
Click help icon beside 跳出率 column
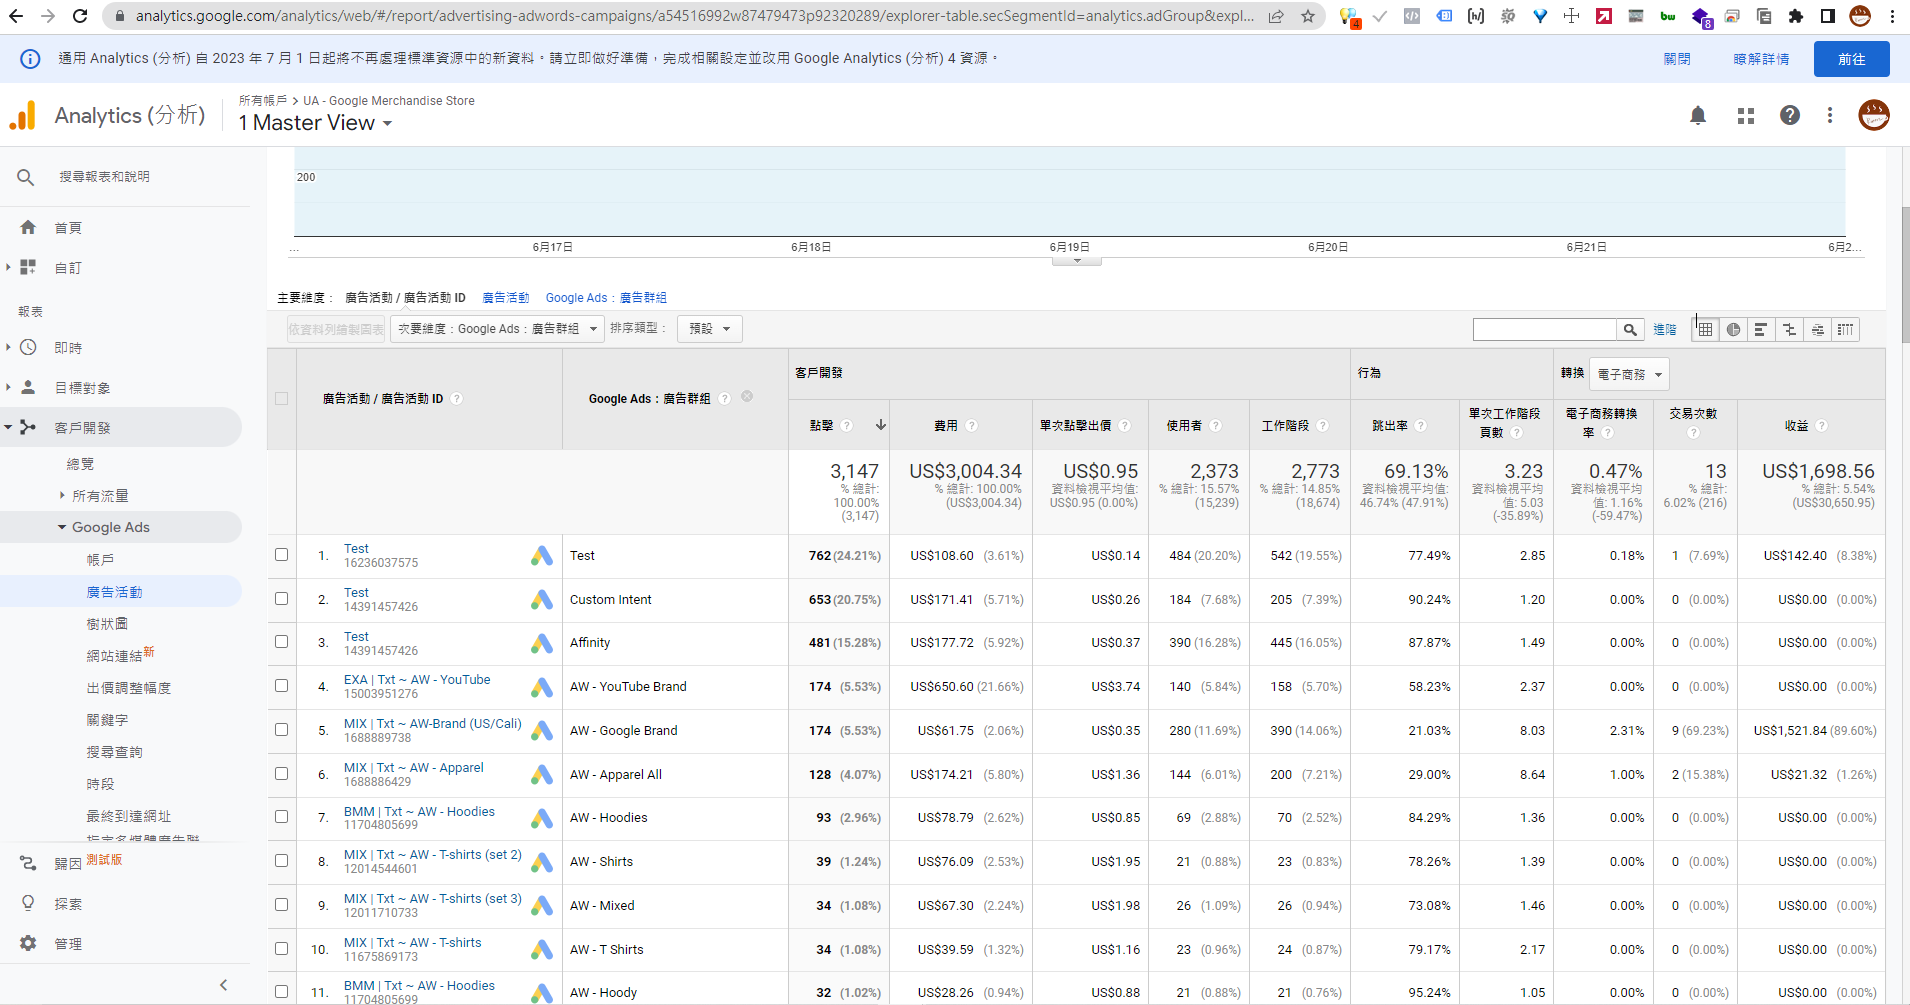point(1420,426)
